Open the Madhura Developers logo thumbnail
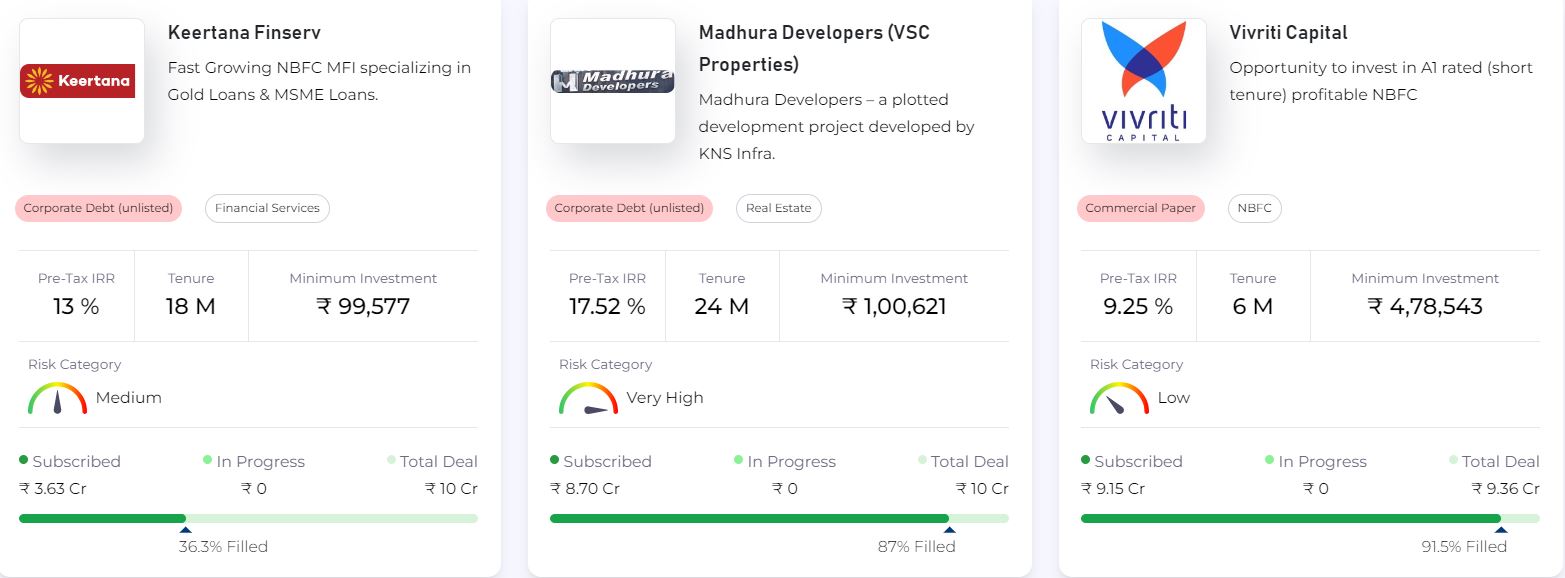 tap(613, 81)
